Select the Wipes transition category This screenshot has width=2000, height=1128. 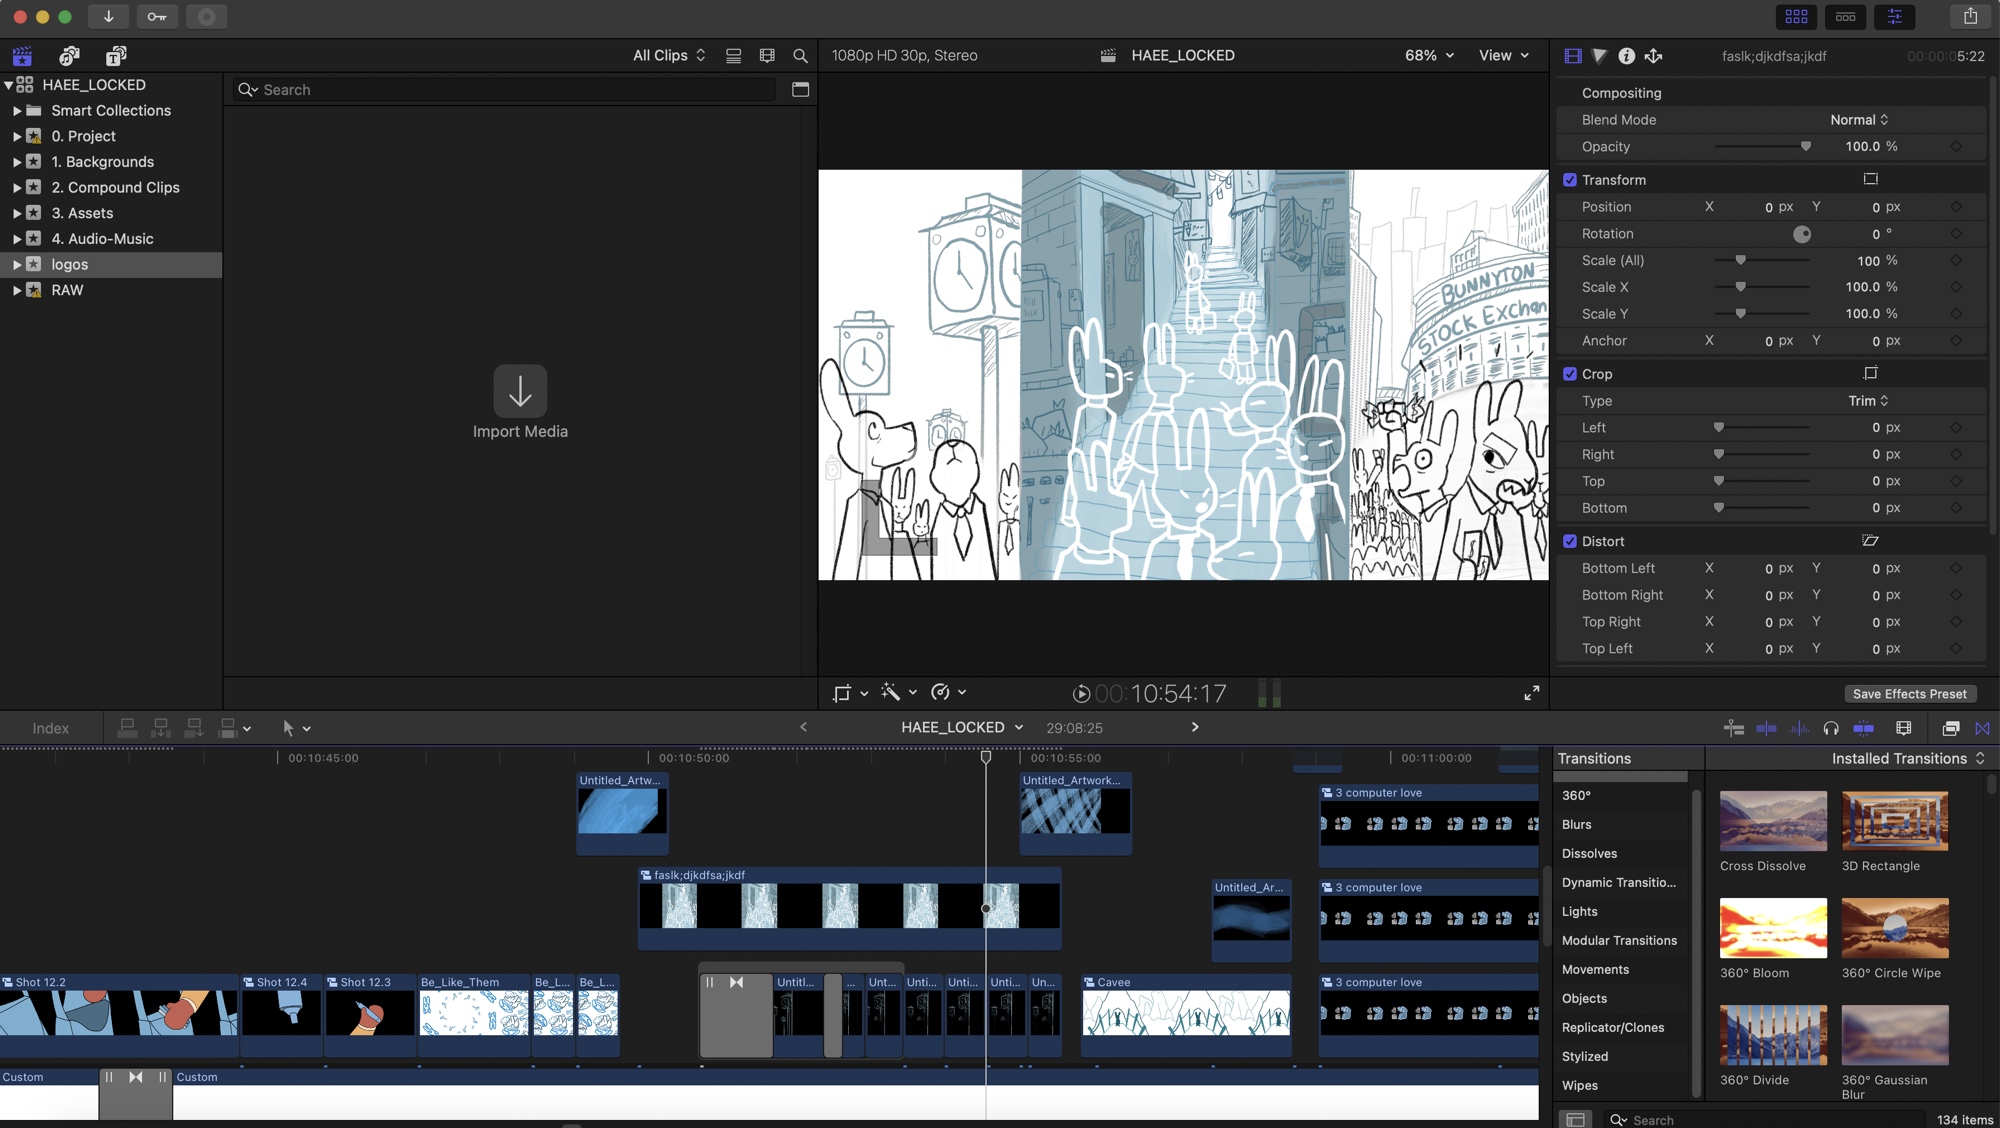click(1579, 1085)
